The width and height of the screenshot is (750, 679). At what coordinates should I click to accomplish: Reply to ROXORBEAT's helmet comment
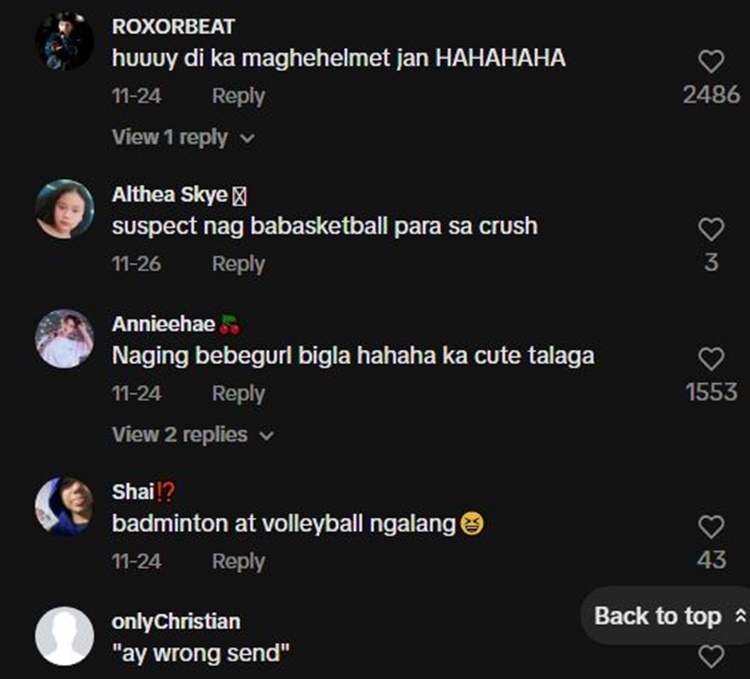coord(238,96)
